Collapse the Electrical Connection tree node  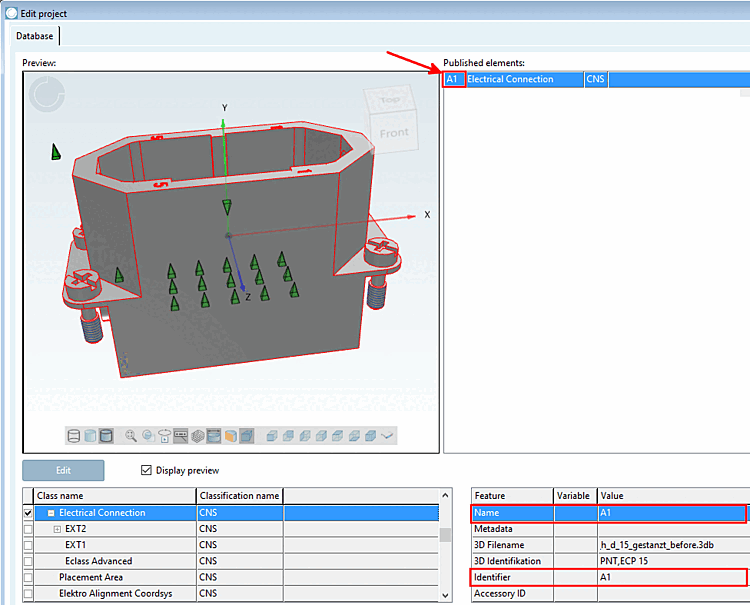50,513
